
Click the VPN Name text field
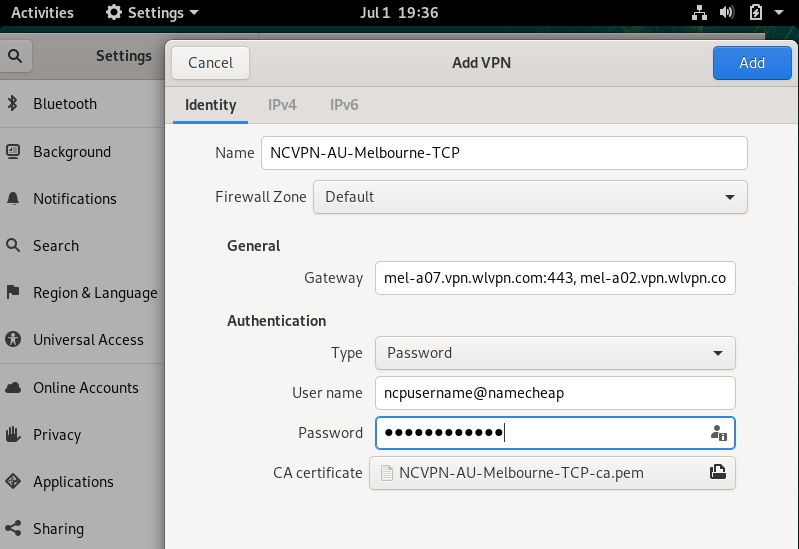pyautogui.click(x=504, y=153)
